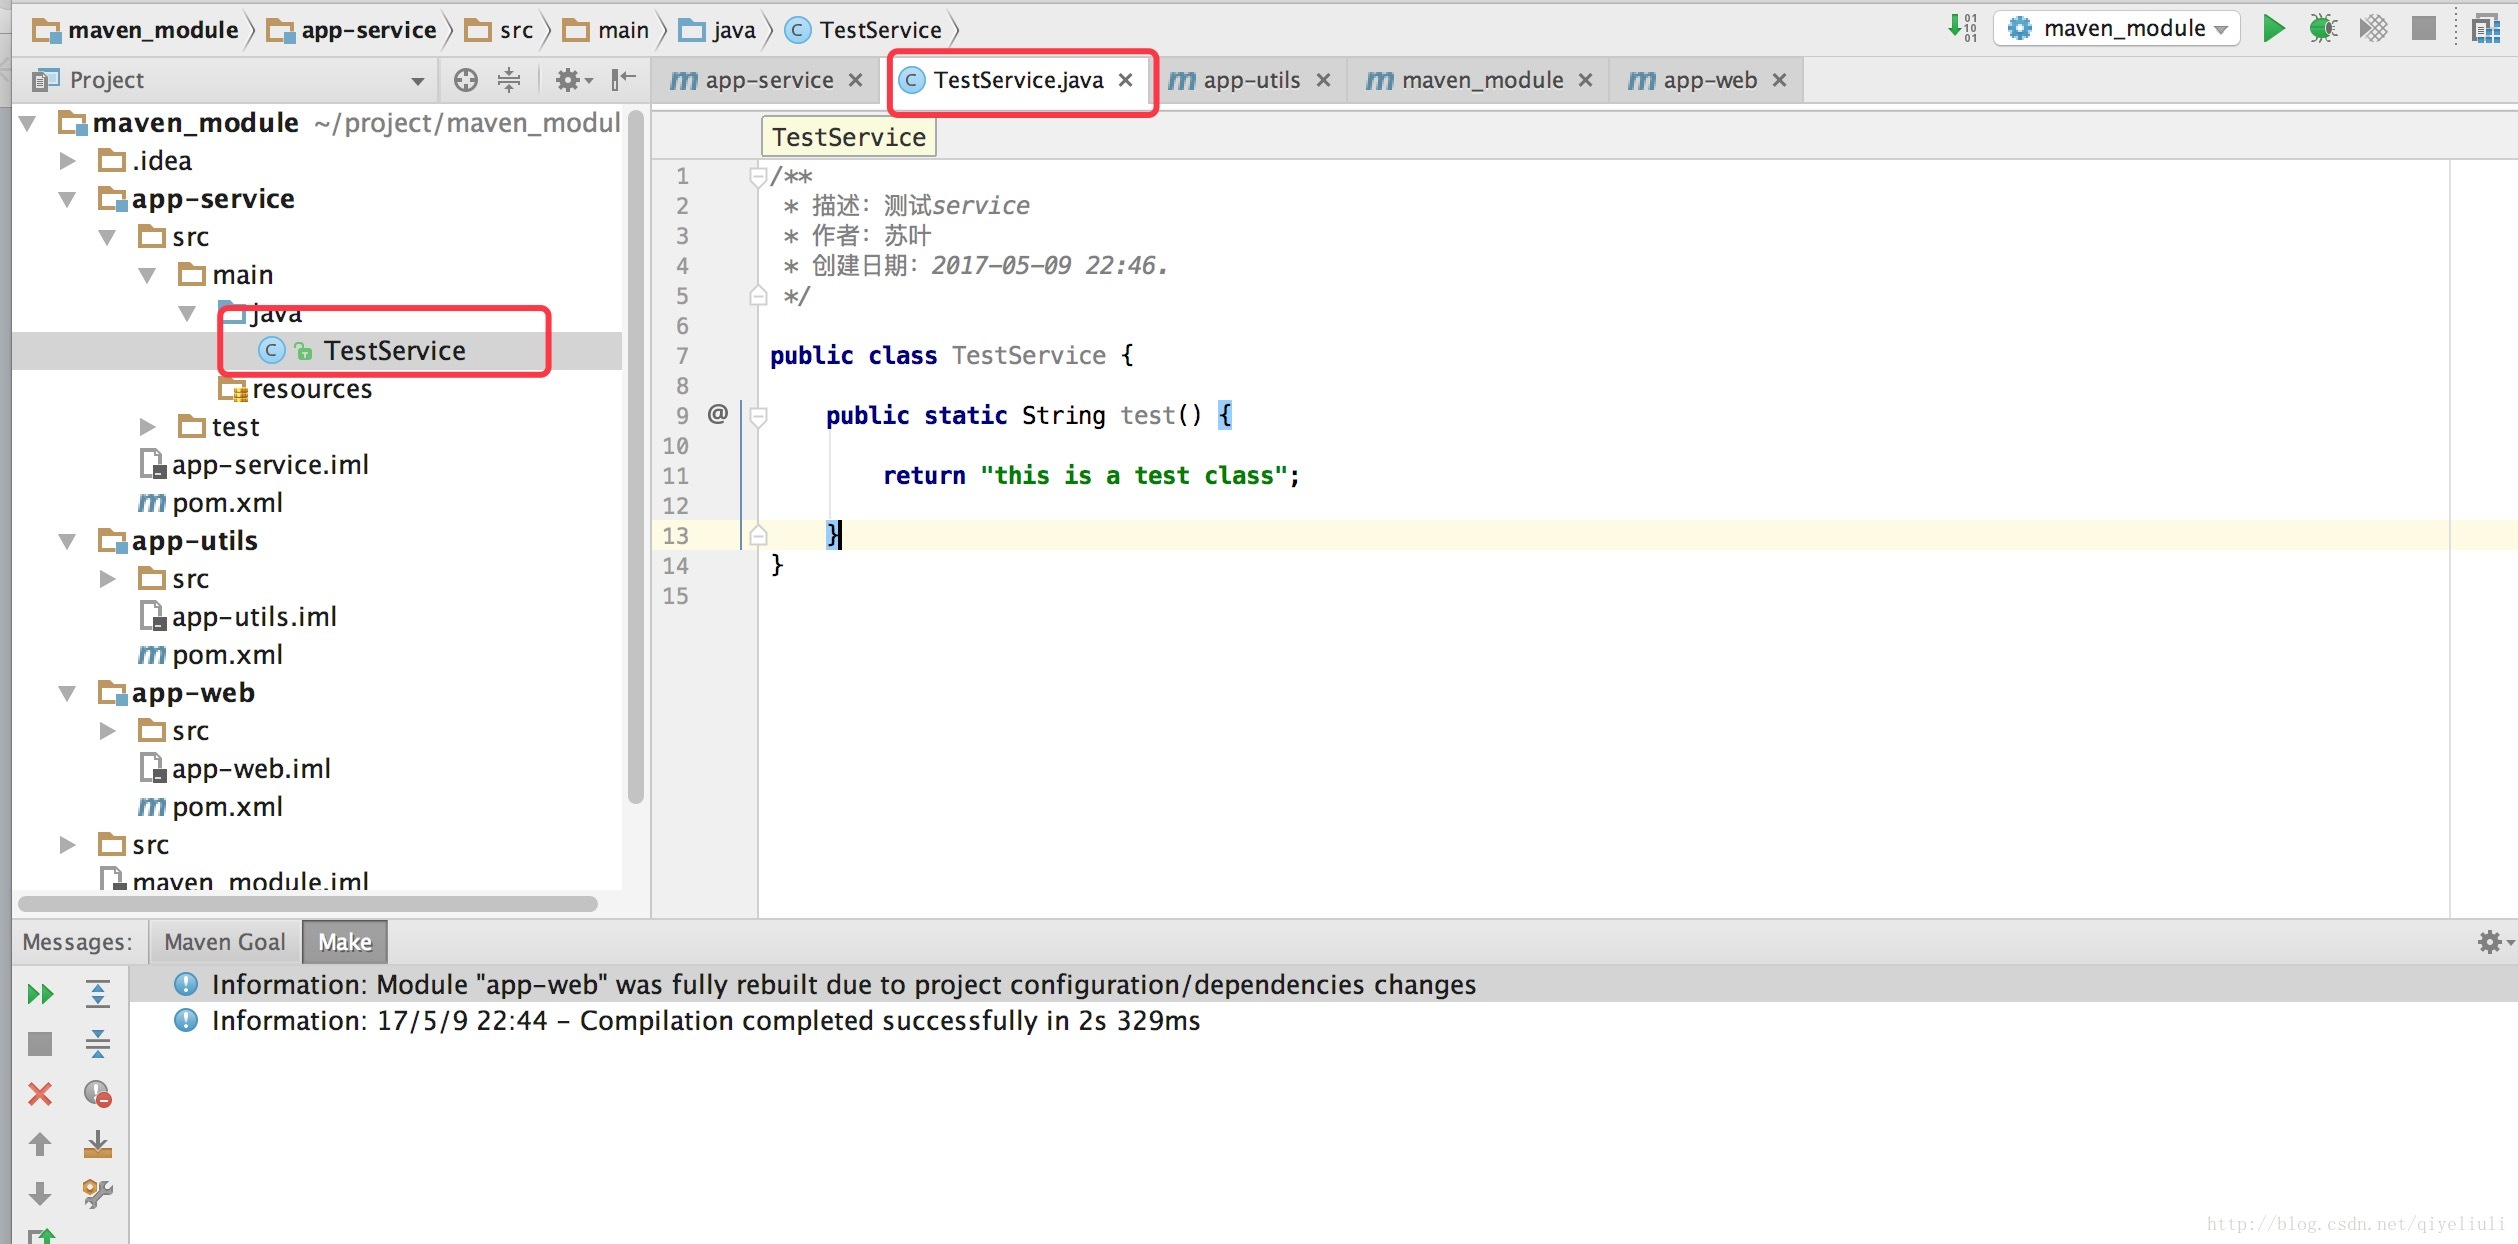Close the app-web editor tab
This screenshot has height=1244, width=2518.
click(1779, 80)
